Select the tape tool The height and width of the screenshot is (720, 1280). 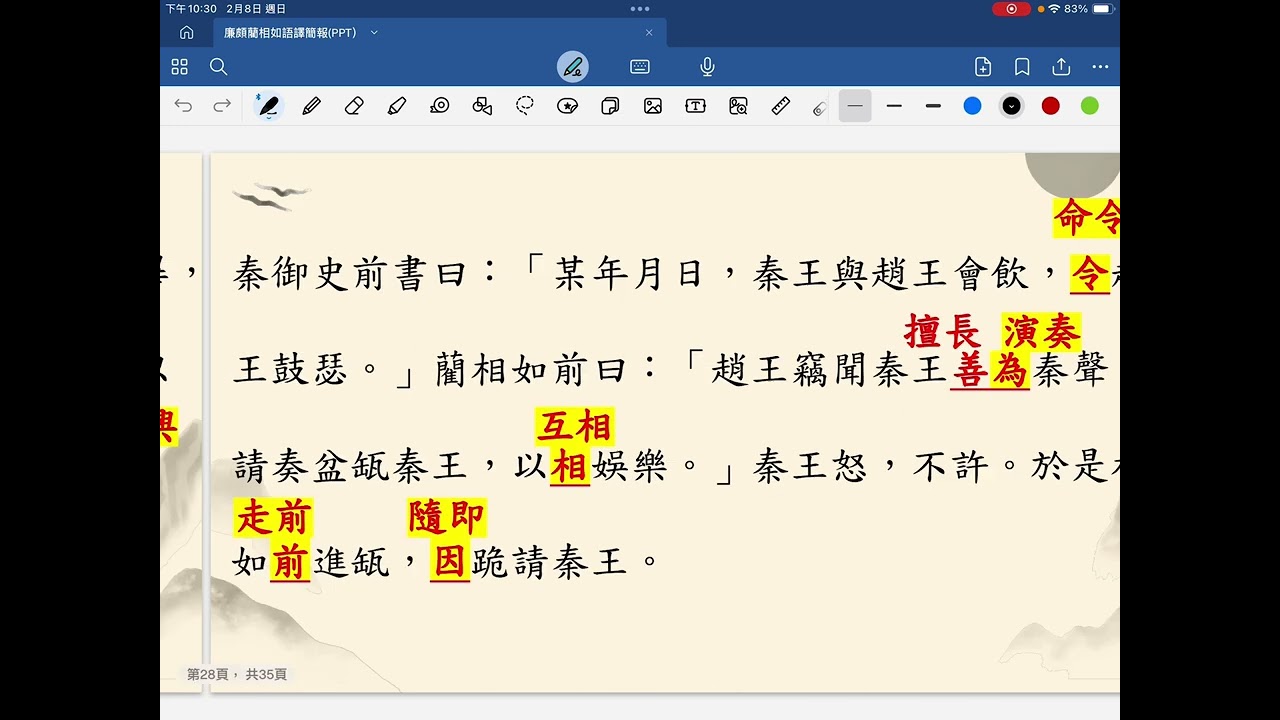click(440, 105)
